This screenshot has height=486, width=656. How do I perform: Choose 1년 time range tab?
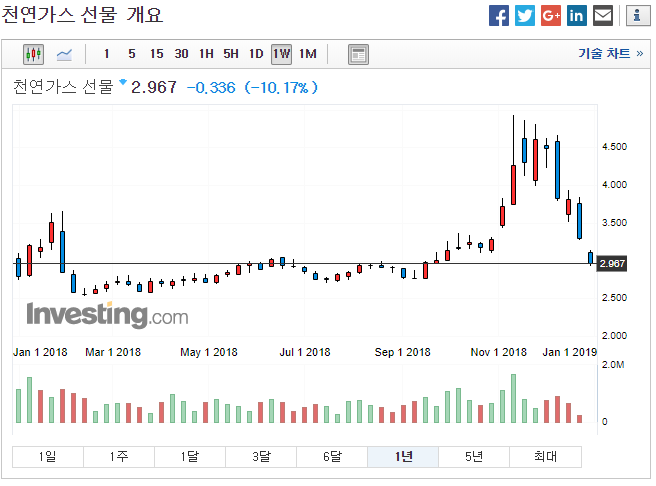click(403, 456)
